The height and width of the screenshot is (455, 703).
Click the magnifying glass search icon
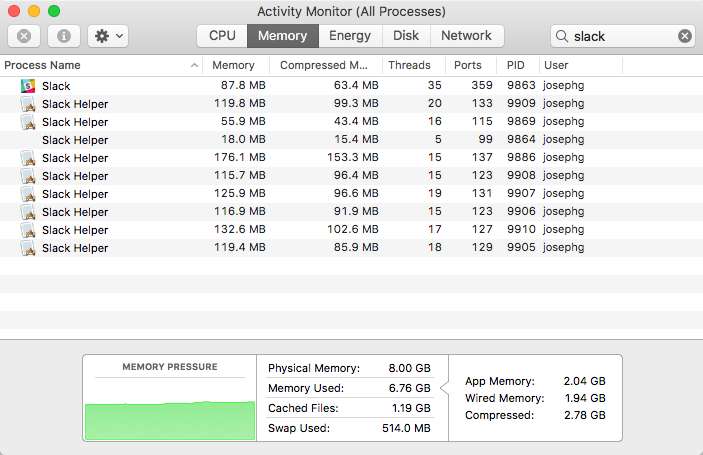coord(563,36)
